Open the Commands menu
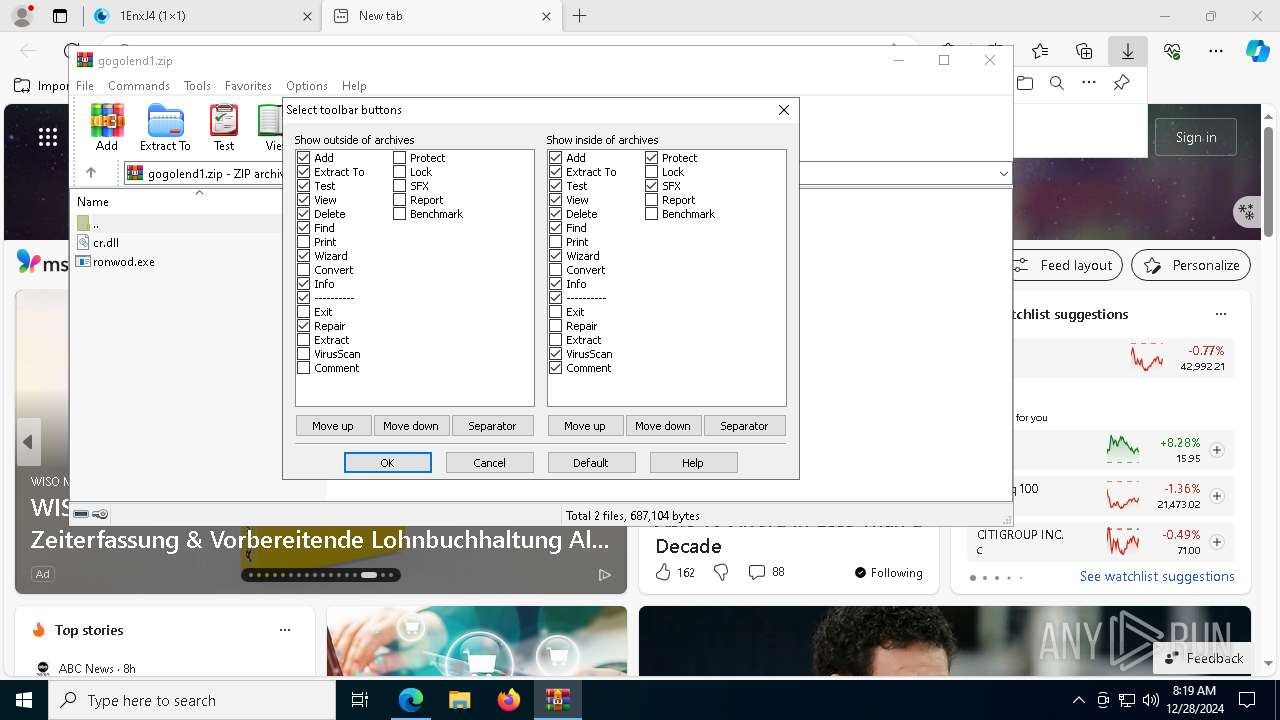The width and height of the screenshot is (1280, 720). (x=139, y=86)
